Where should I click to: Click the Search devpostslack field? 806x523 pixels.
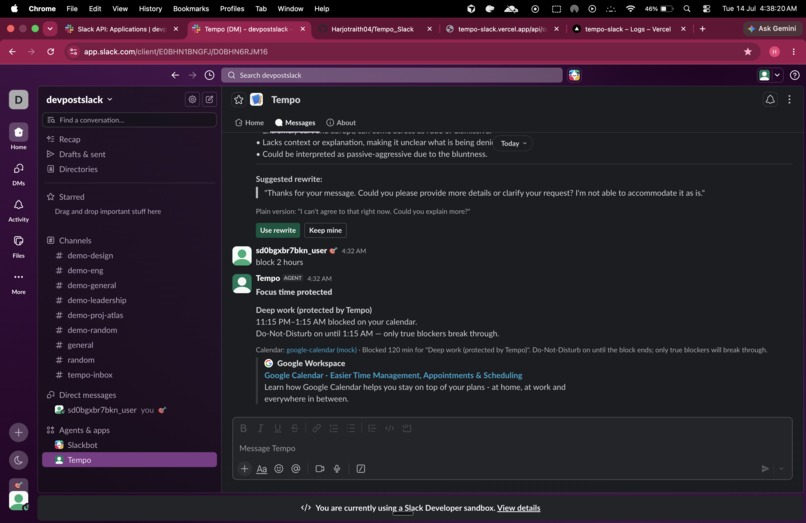tap(392, 75)
